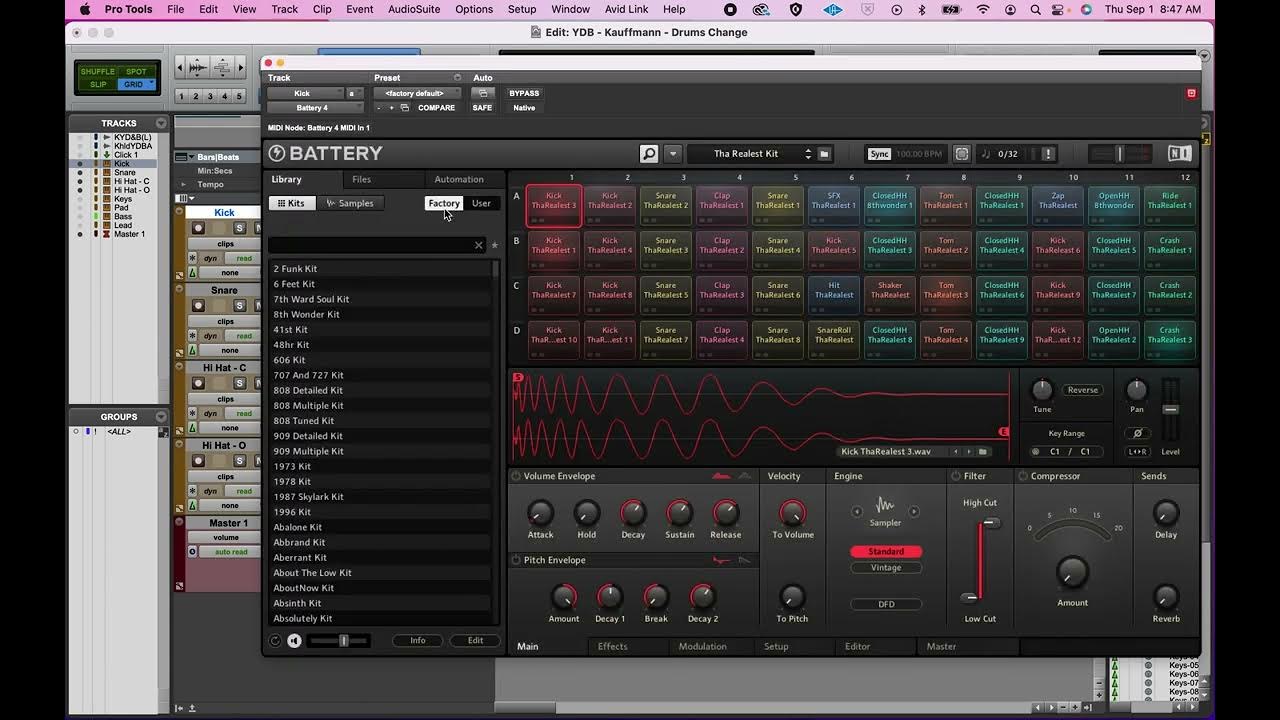Click the plug-in window target icon at top right
The width and height of the screenshot is (1280, 720).
1191,93
